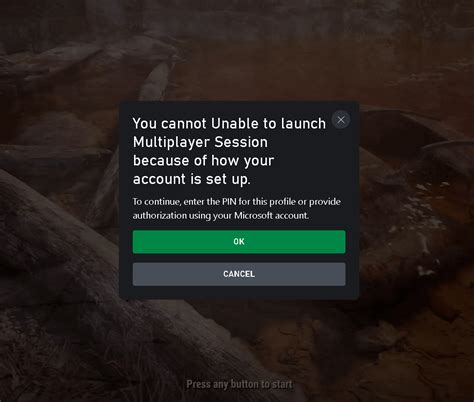This screenshot has width=474, height=402.
Task: Decline authorization by choosing CANCEL
Action: [239, 274]
